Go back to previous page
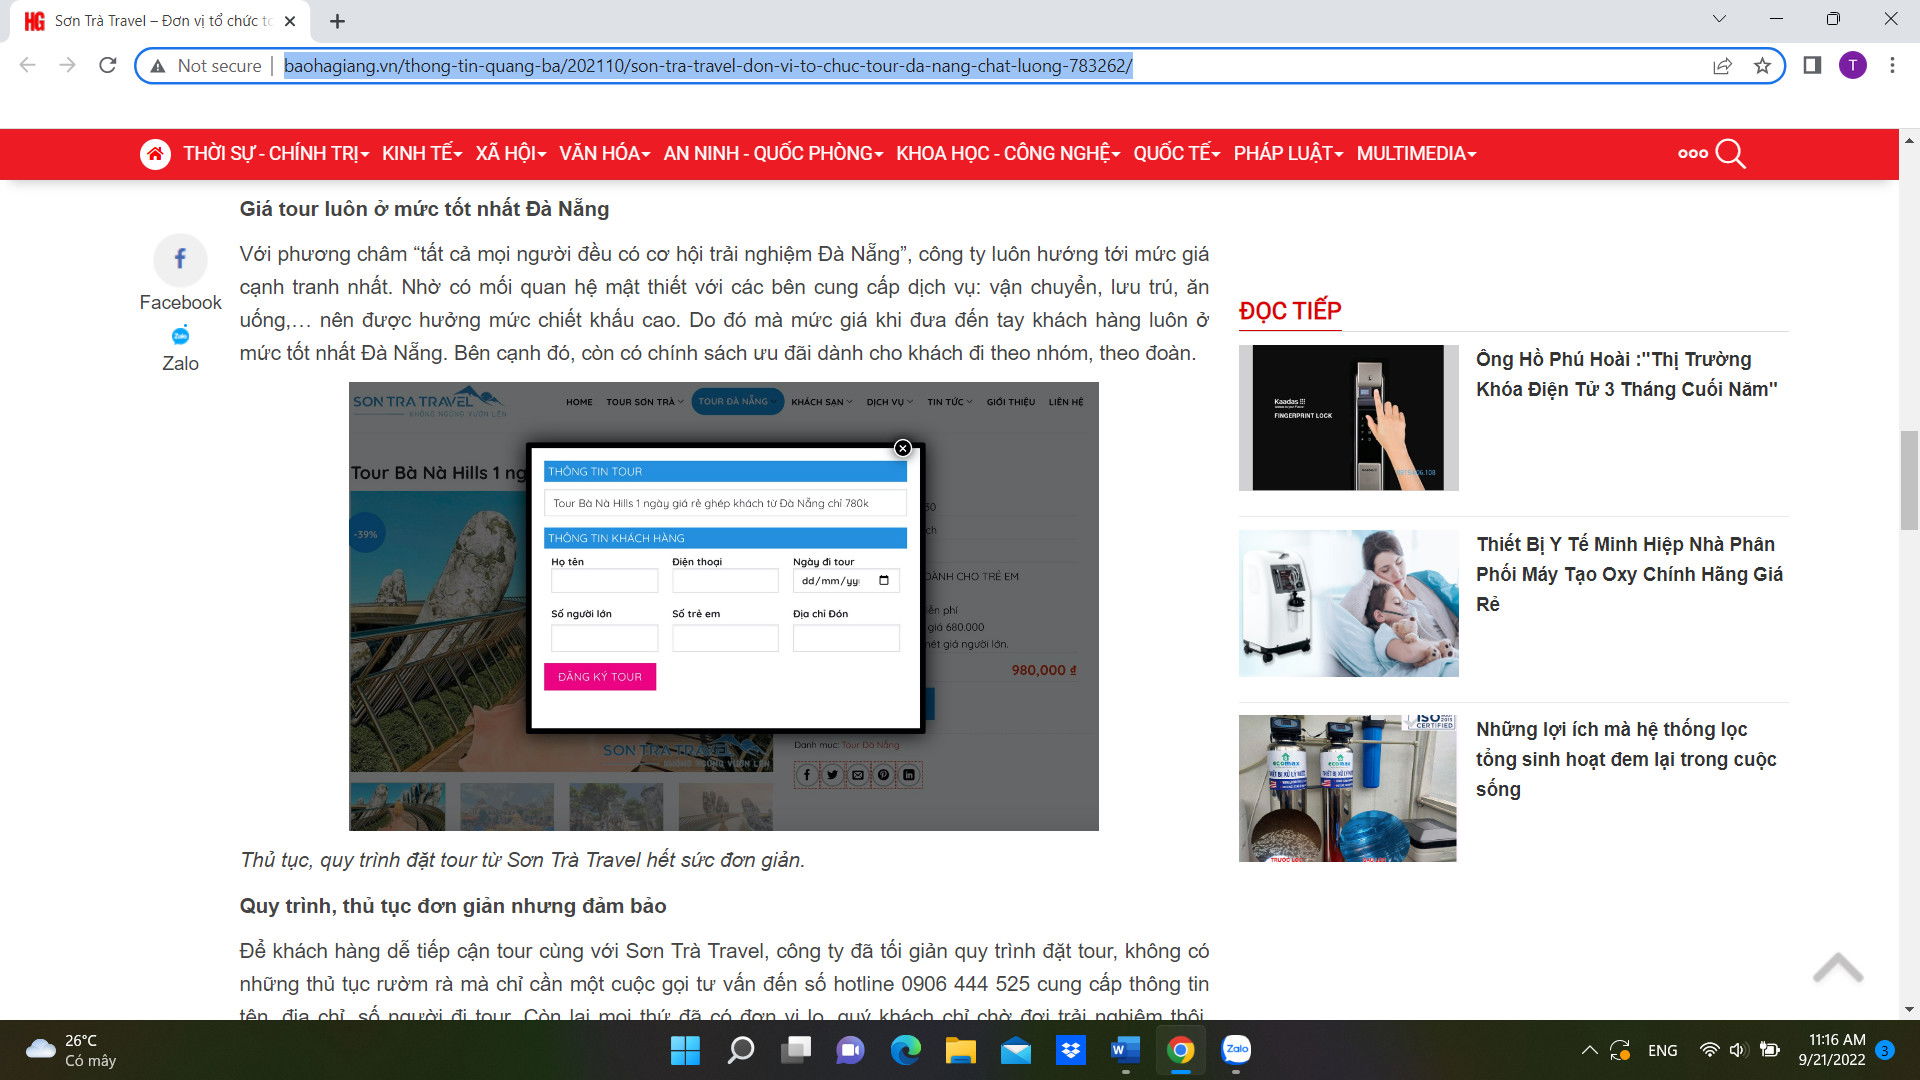The image size is (1920, 1080). click(27, 66)
